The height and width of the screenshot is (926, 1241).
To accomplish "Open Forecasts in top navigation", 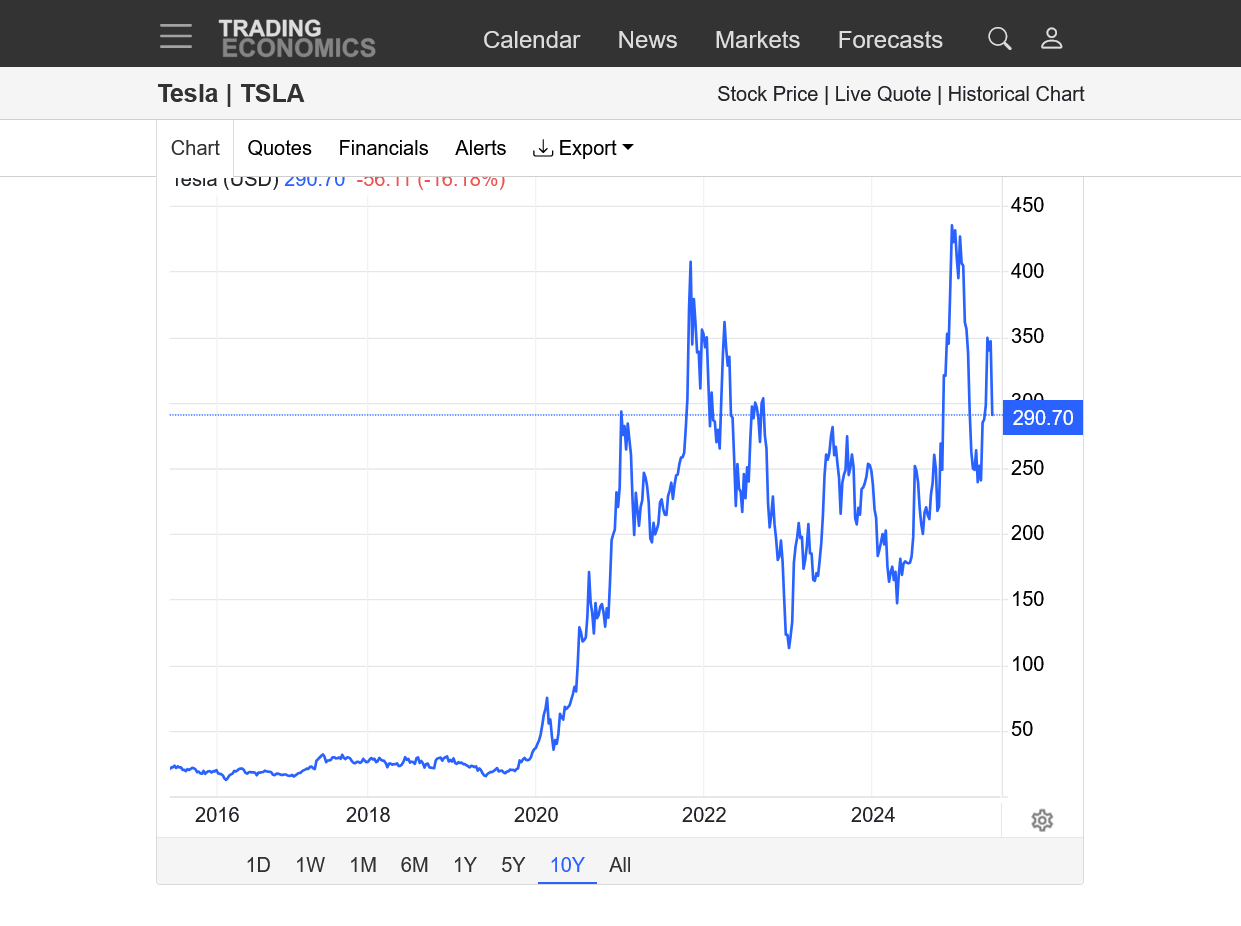I will 890,39.
